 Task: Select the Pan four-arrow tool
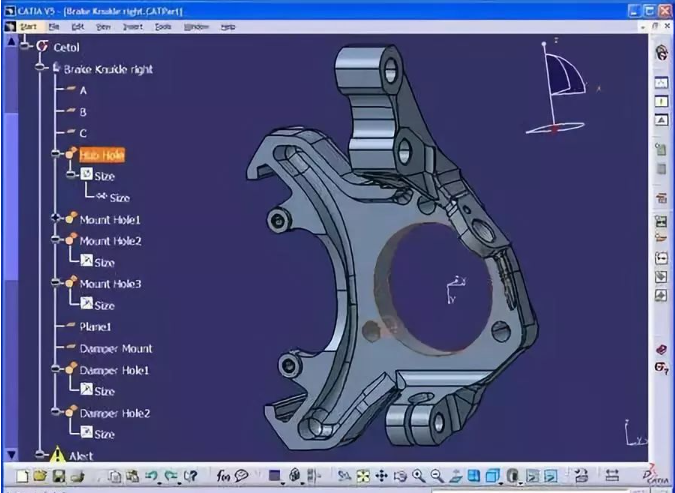tap(381, 476)
